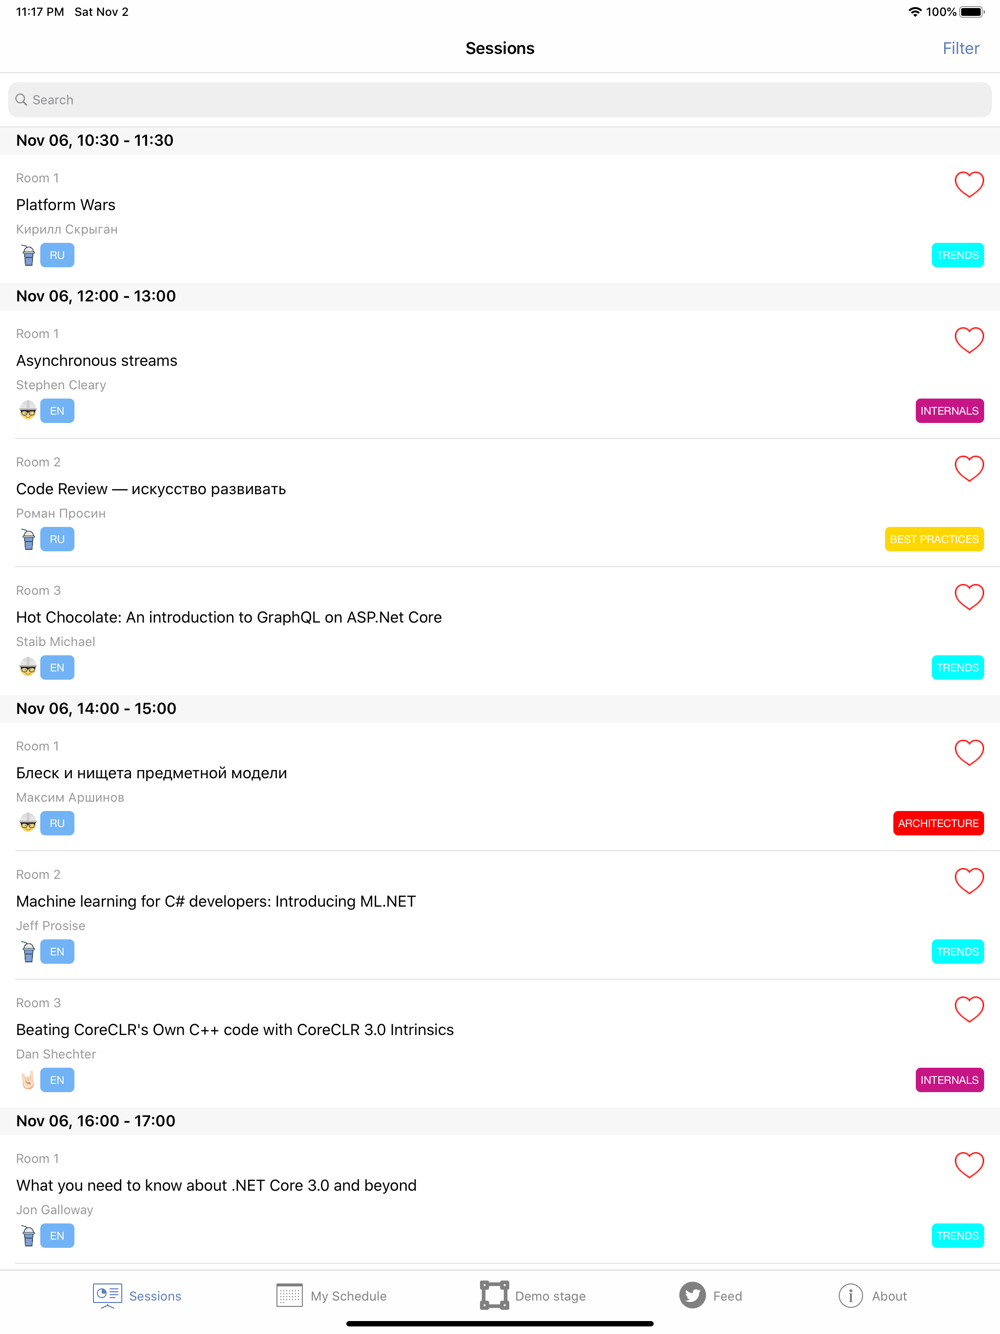
Task: Click the Search input field
Action: 500,100
